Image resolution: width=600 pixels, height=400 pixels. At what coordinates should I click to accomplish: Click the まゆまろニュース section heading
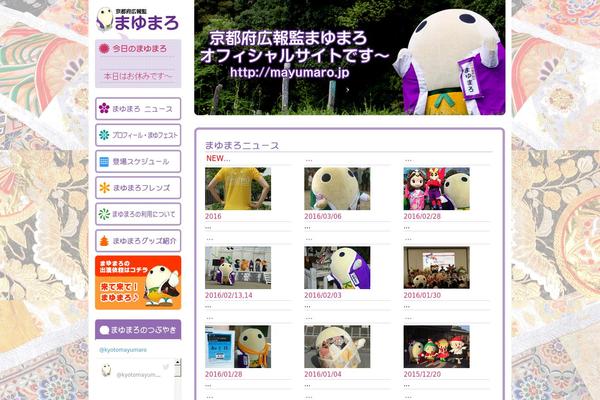[242, 145]
